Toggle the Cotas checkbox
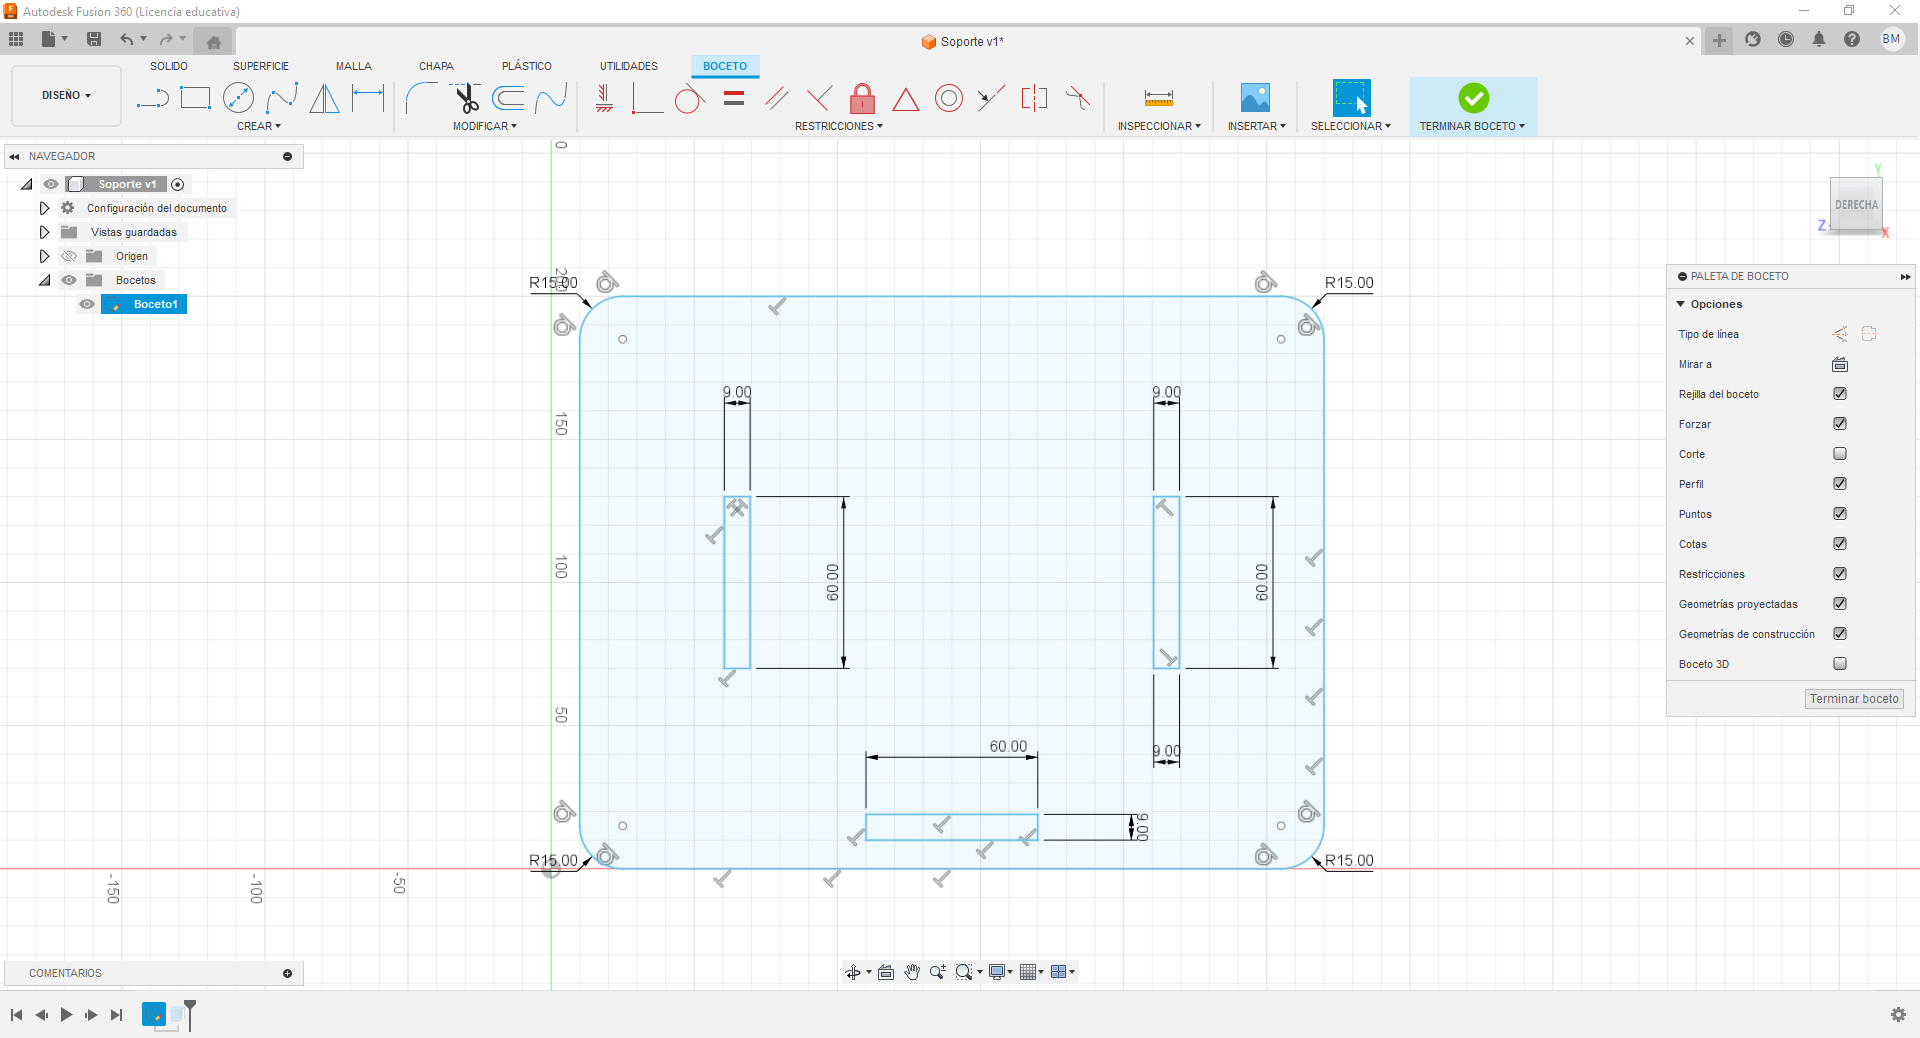The height and width of the screenshot is (1038, 1920). point(1840,544)
